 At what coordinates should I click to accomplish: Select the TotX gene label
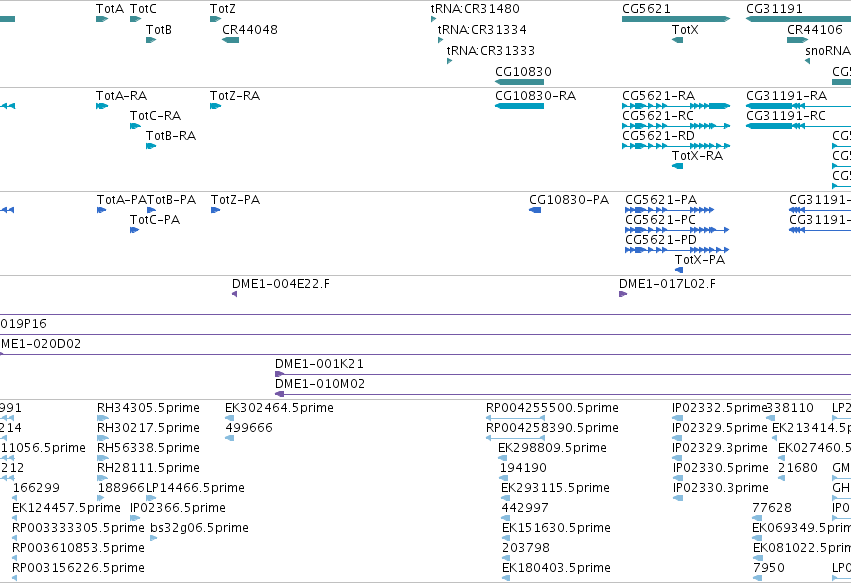(685, 30)
